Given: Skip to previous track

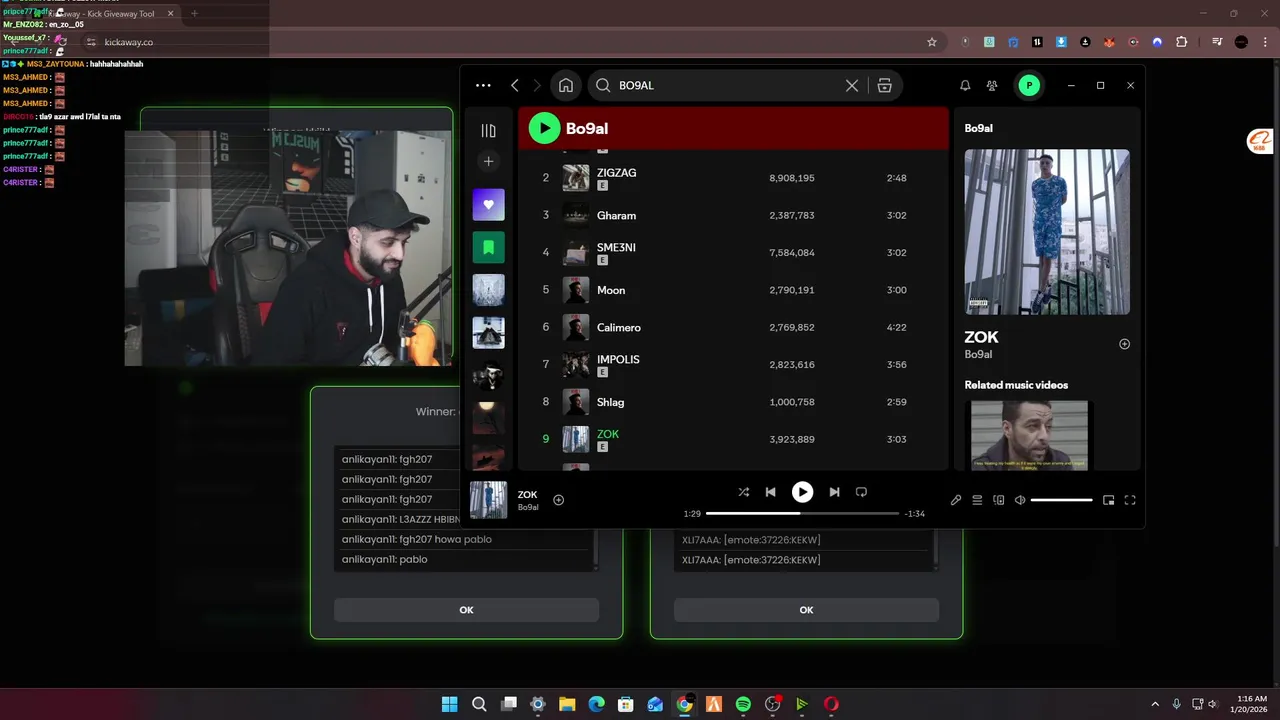Looking at the screenshot, I should tap(770, 492).
